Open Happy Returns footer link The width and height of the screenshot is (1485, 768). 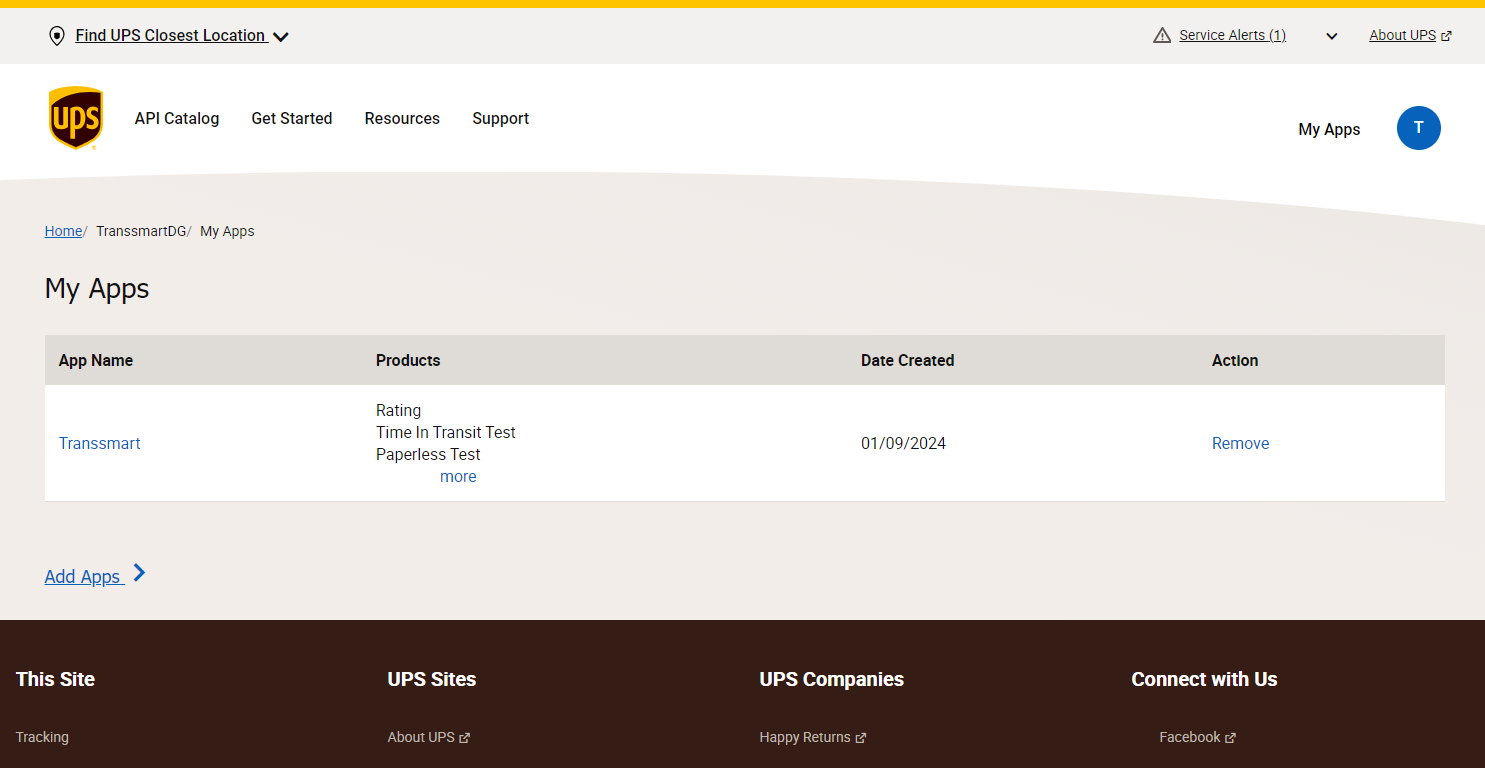[x=805, y=737]
